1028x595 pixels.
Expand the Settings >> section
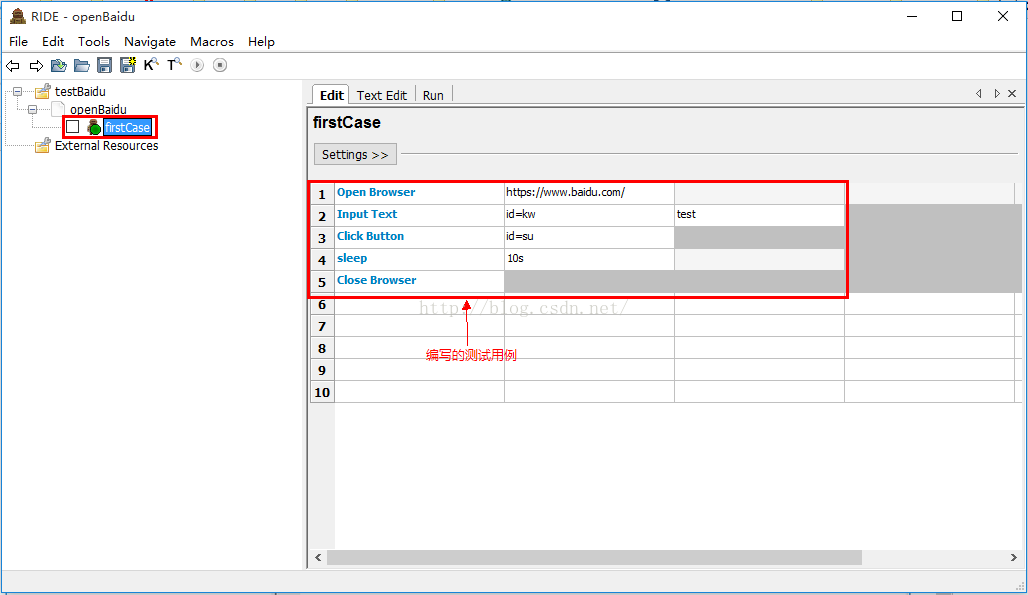(355, 155)
